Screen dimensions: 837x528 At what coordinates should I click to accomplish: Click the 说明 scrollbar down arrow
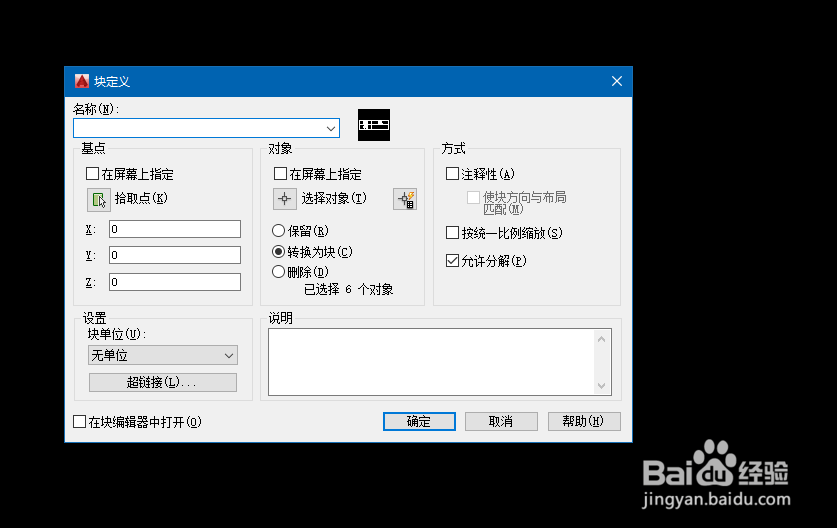pos(602,386)
